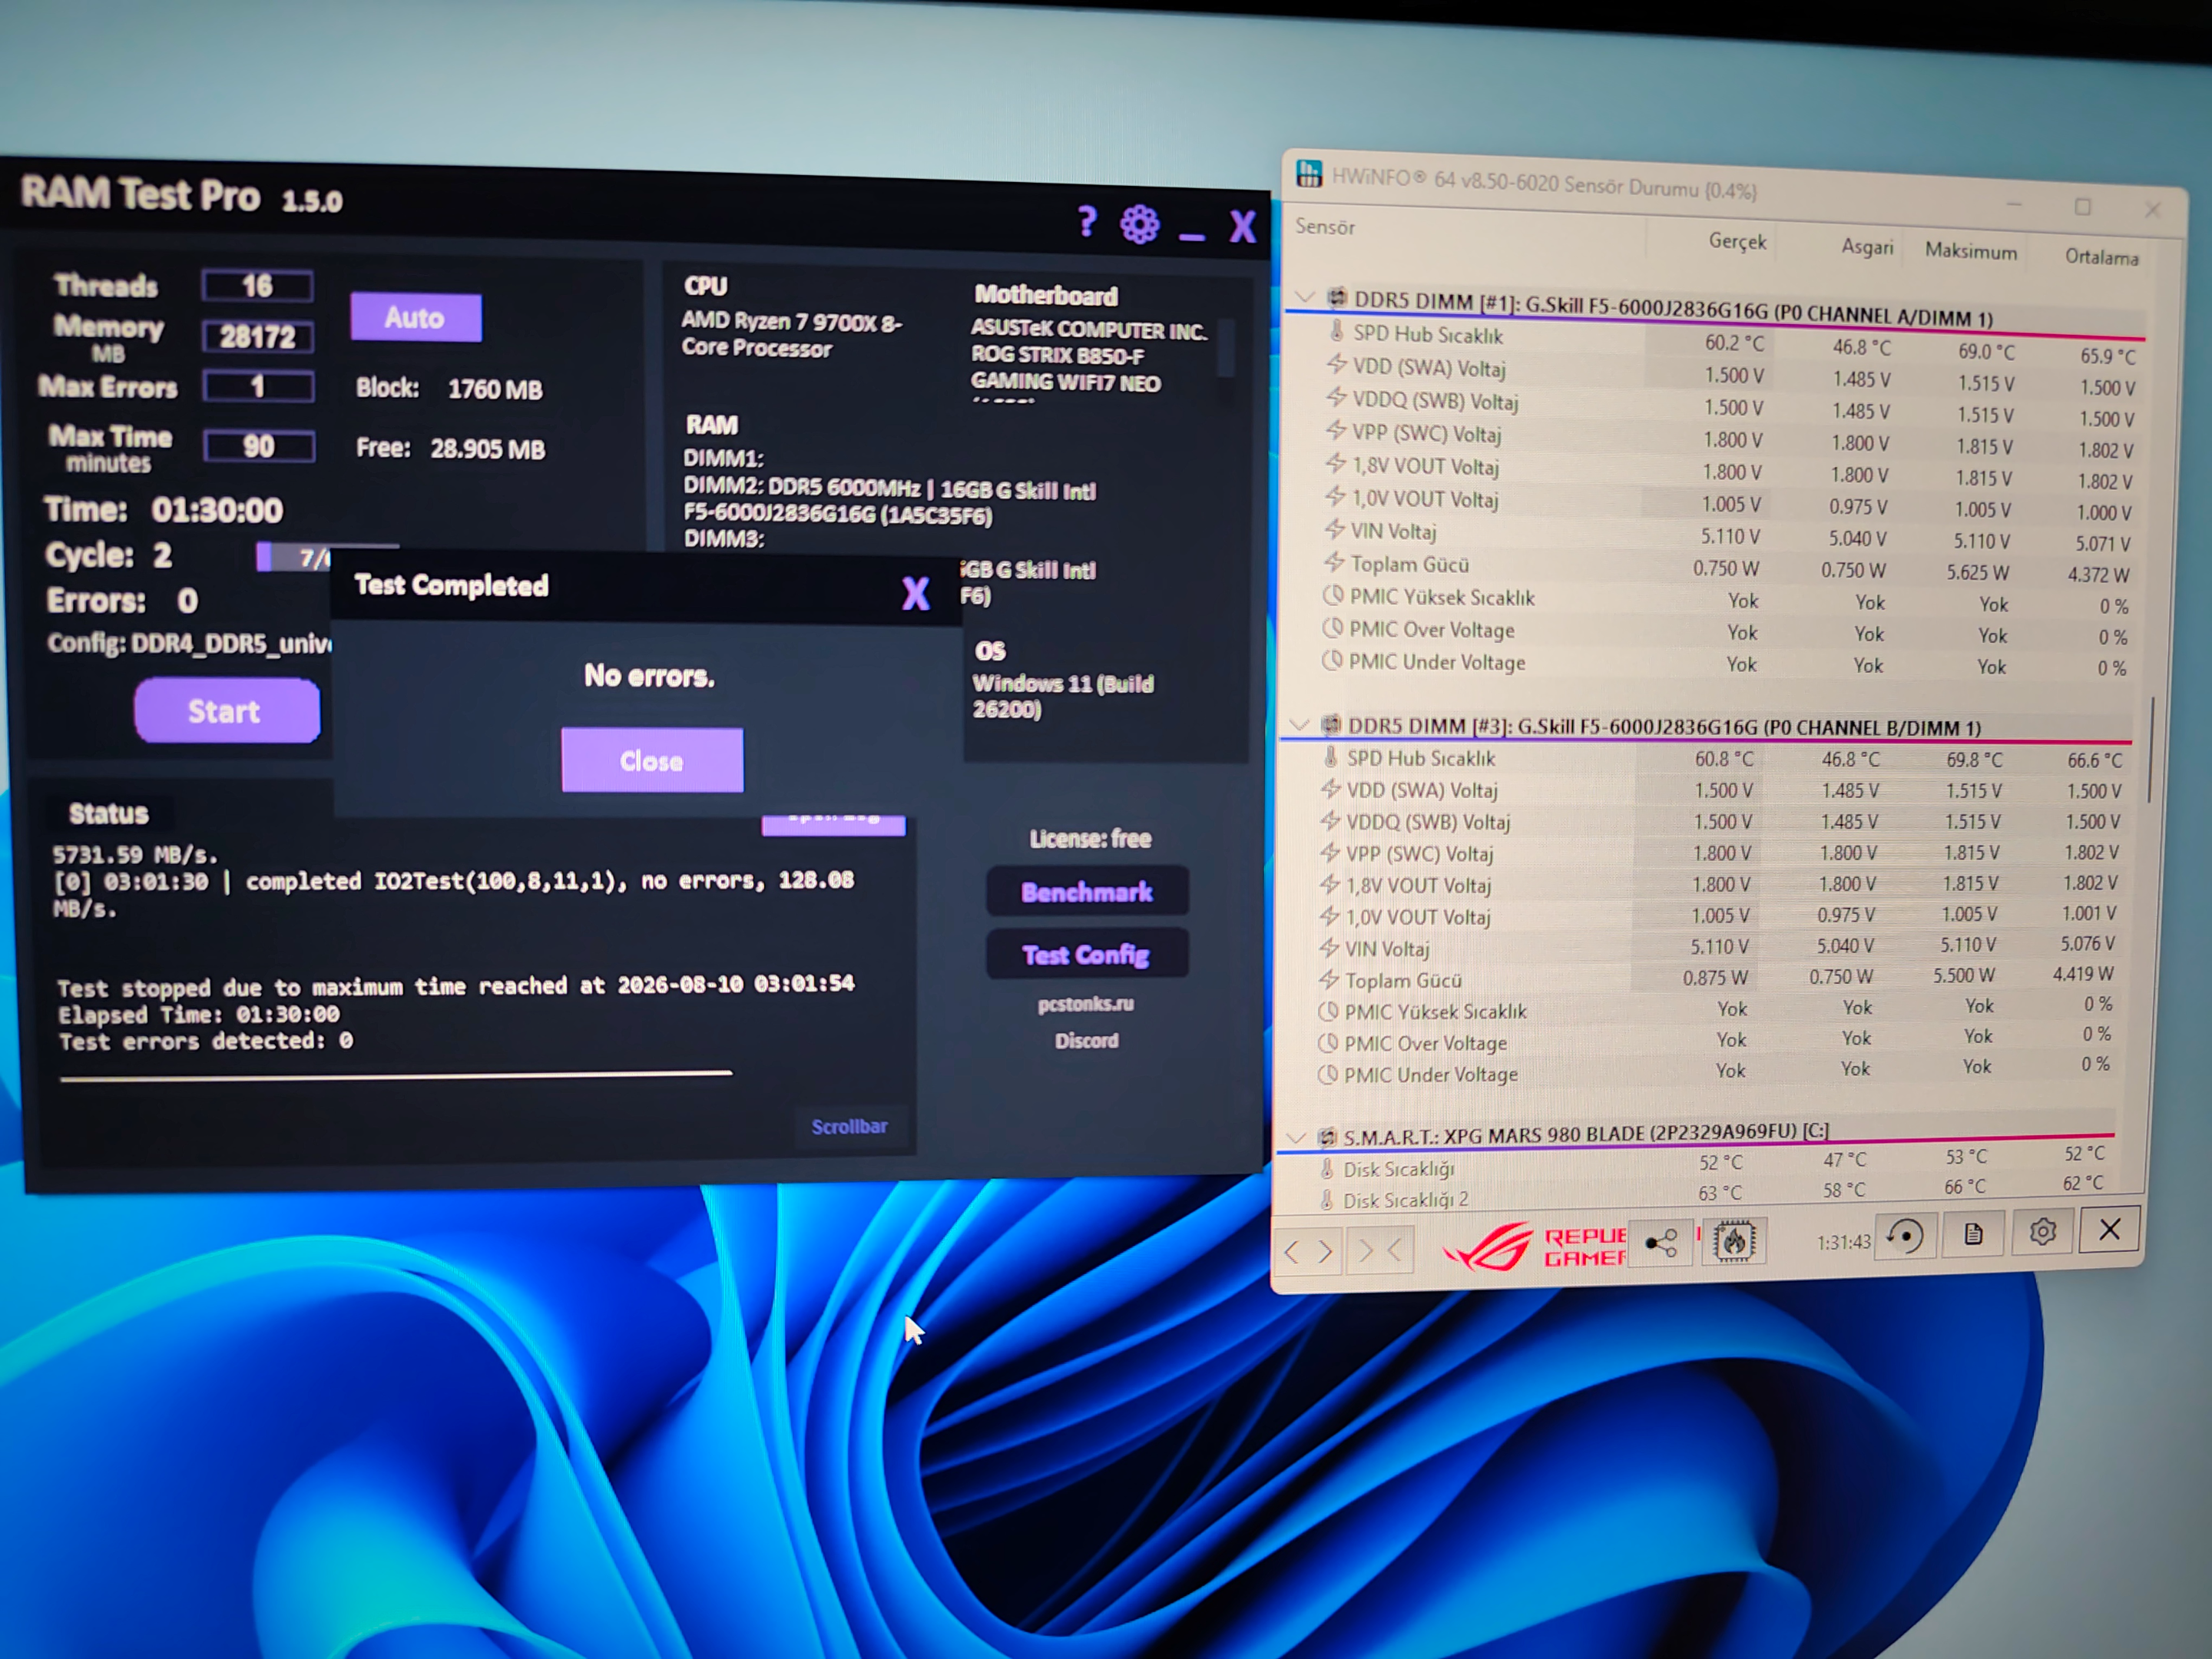Click lightning icon of DIMM #3 VDD (SWA) Voltaj

(x=1330, y=789)
